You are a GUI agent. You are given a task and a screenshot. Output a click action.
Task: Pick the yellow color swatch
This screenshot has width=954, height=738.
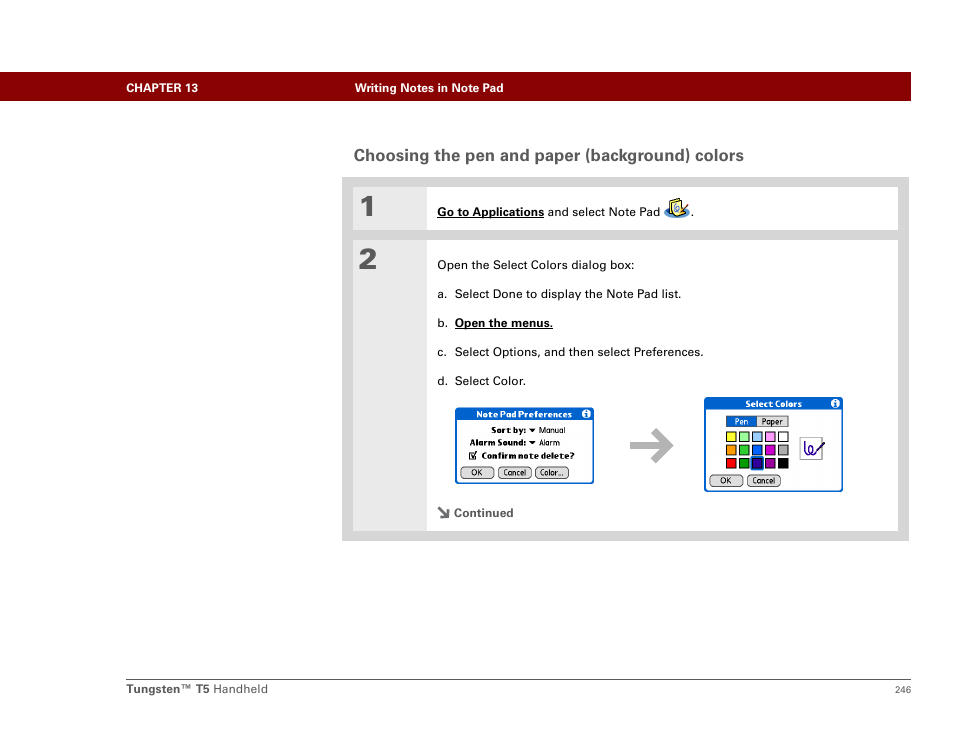tap(731, 437)
